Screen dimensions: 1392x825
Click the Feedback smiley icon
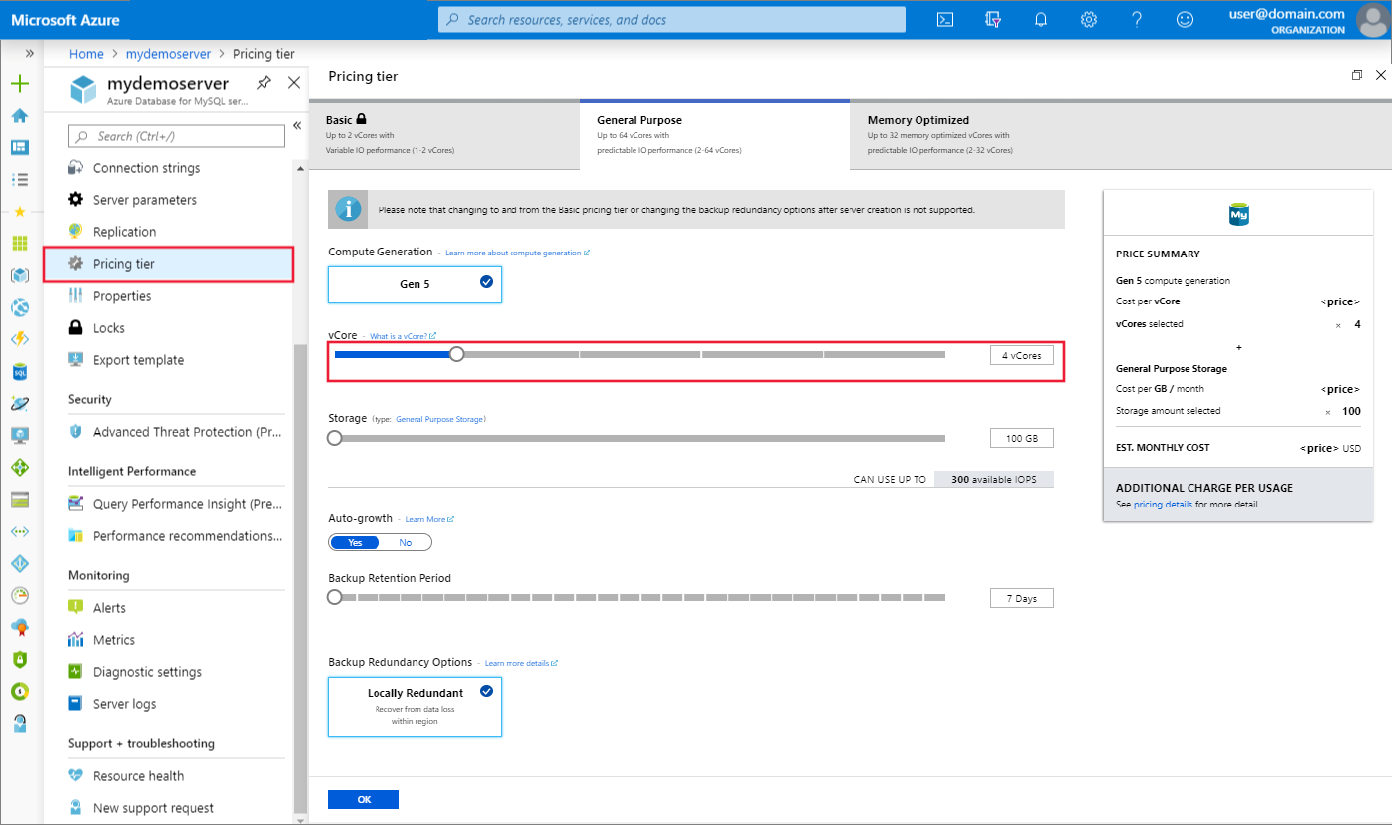1185,19
